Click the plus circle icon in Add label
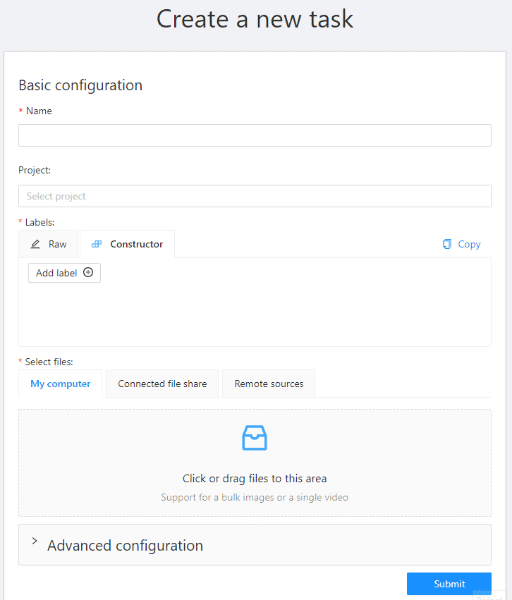 (88, 272)
